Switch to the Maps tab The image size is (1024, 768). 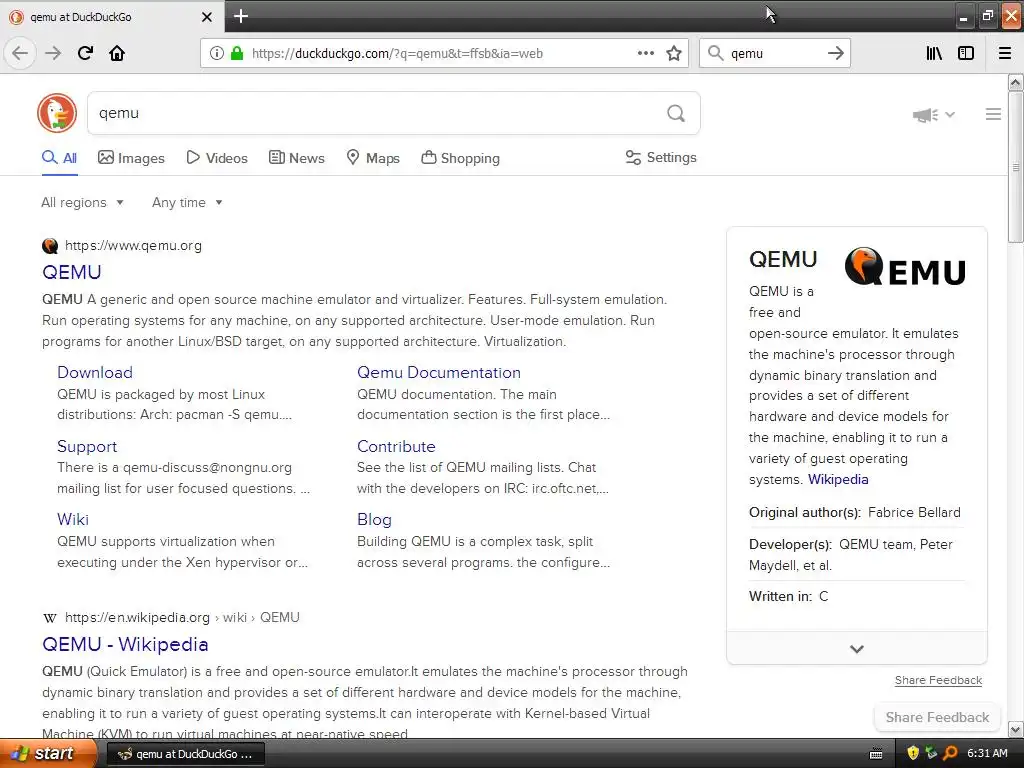(x=373, y=158)
